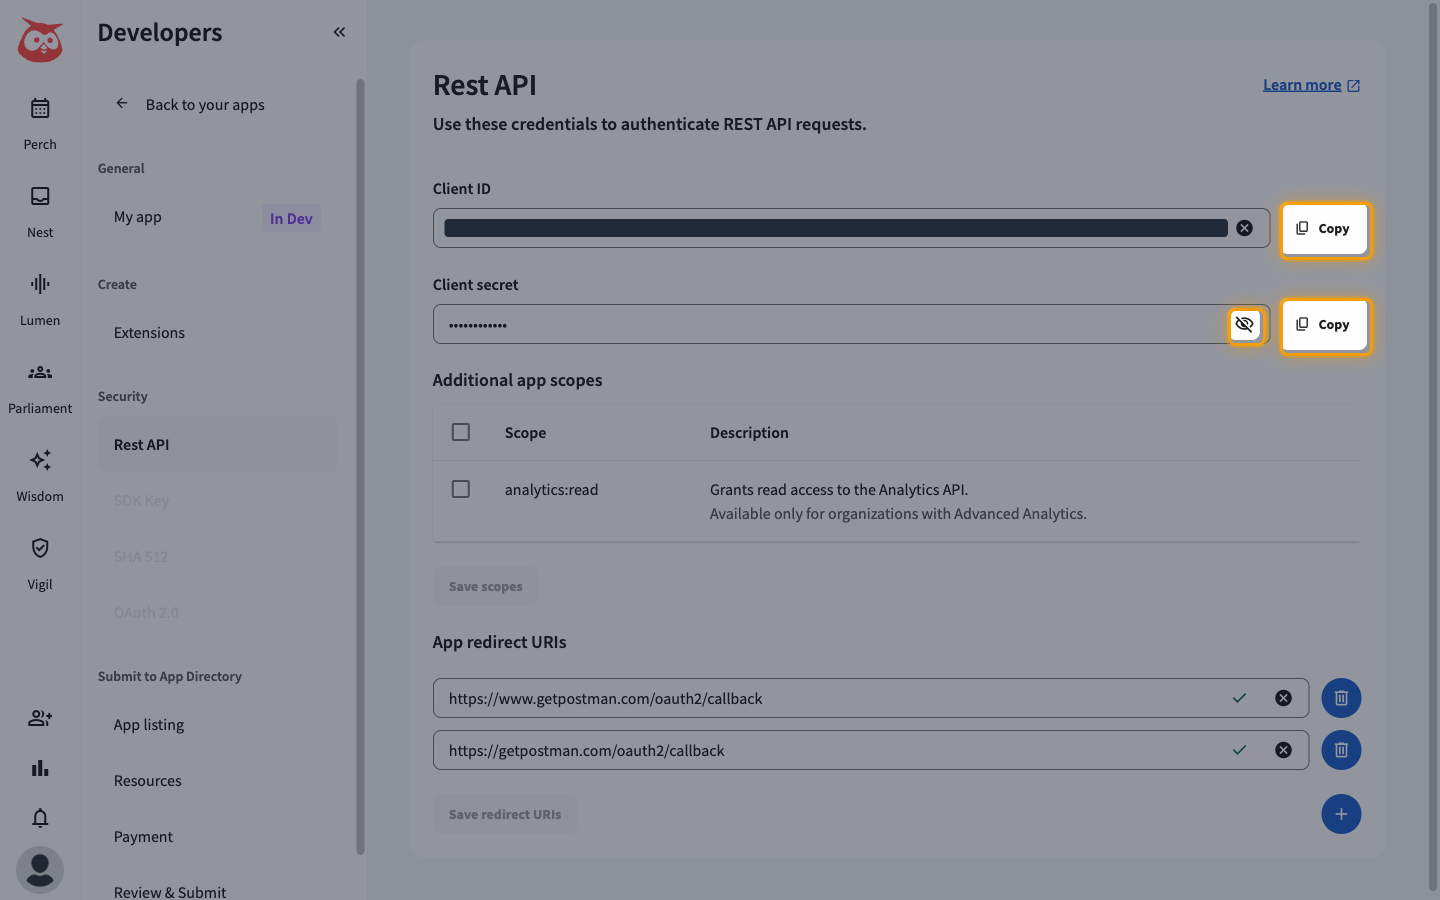Image resolution: width=1440 pixels, height=900 pixels.
Task: Enable the analytics:read scope checkbox
Action: (x=461, y=489)
